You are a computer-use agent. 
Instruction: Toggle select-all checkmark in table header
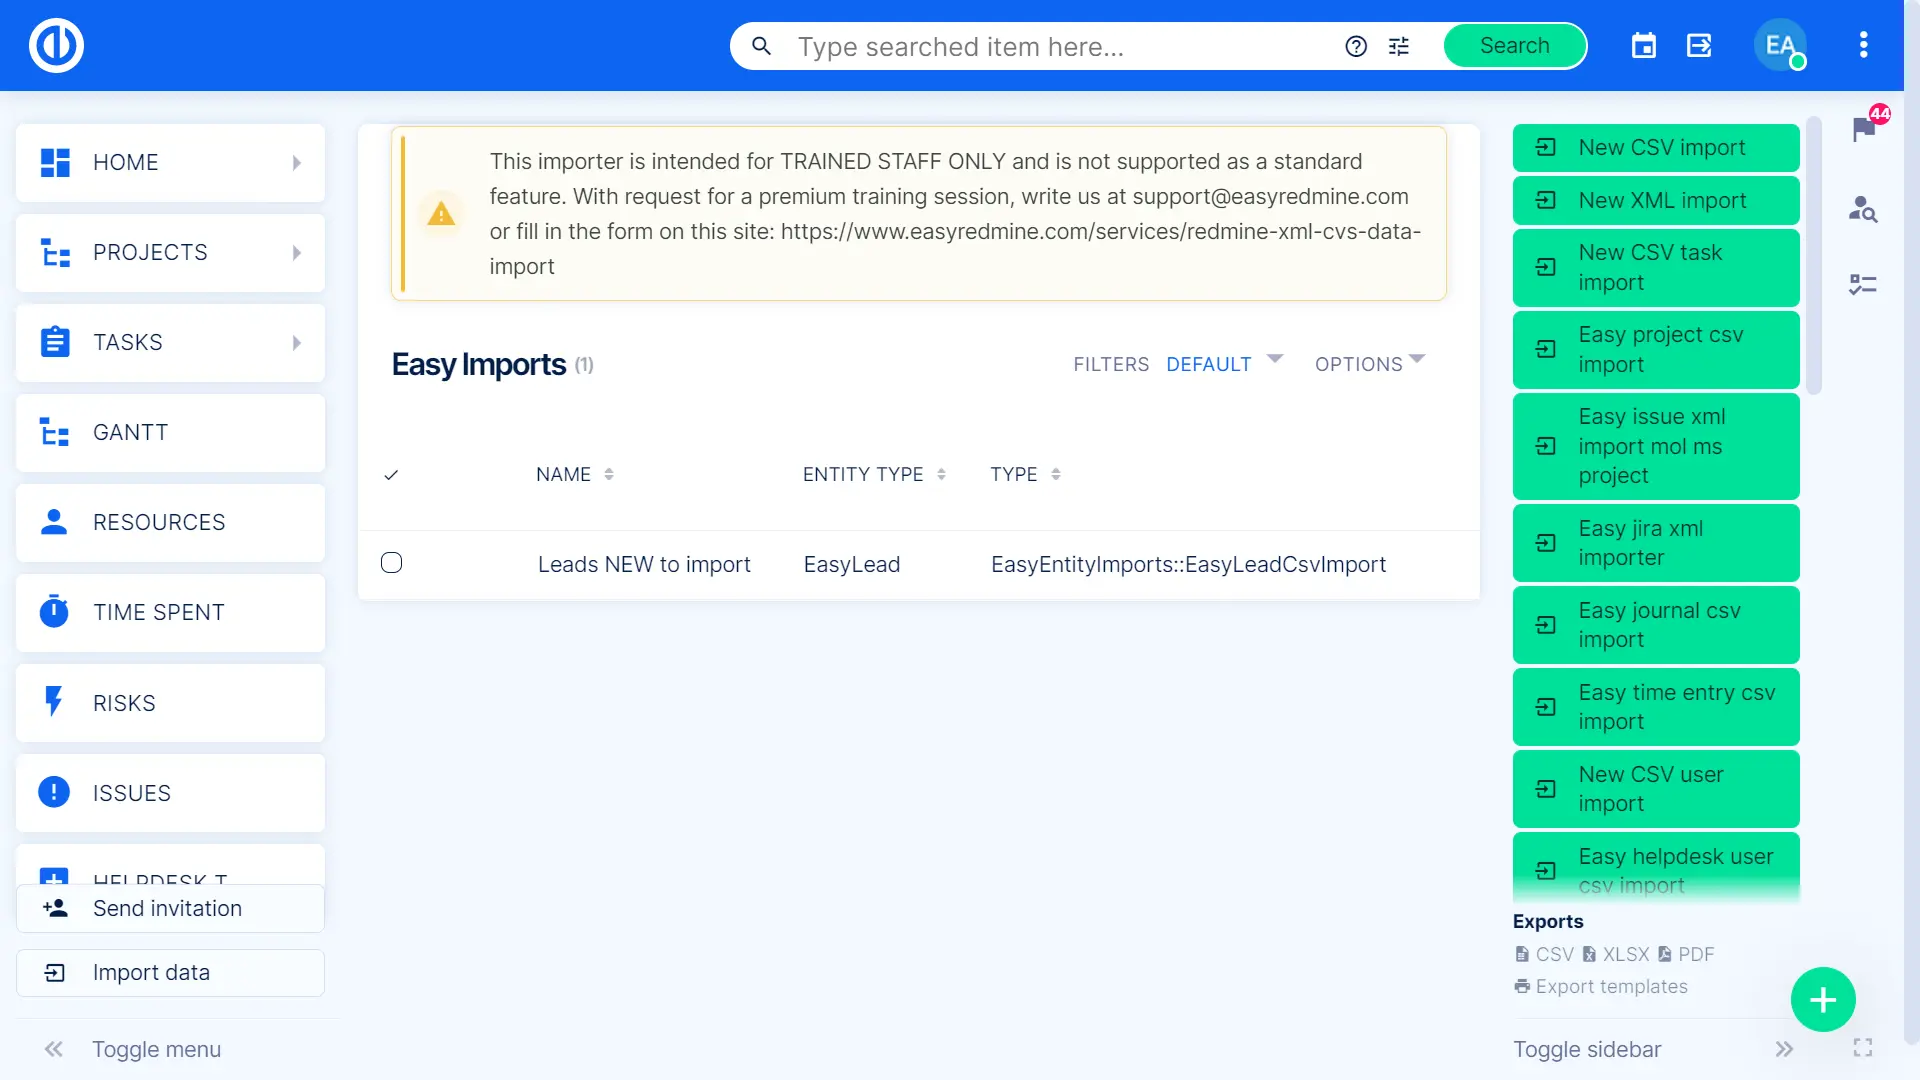[x=391, y=475]
